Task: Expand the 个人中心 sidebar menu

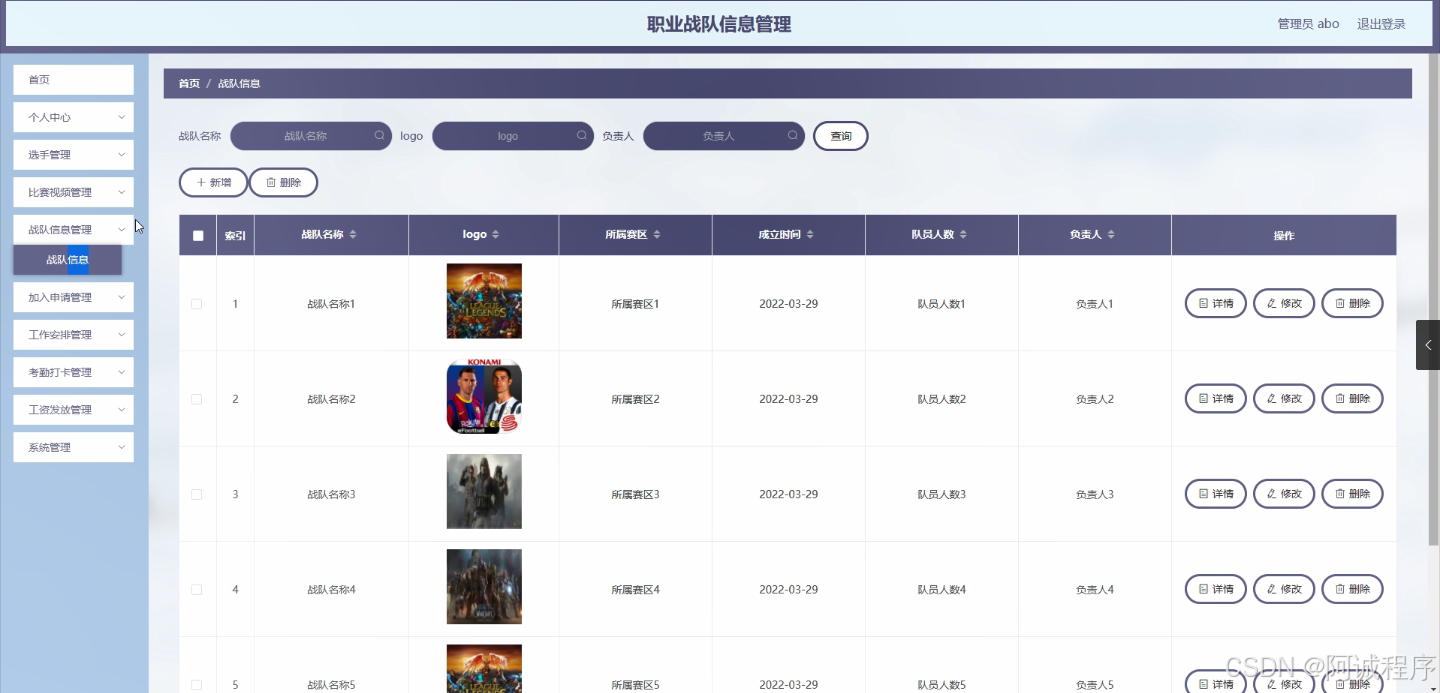Action: point(73,117)
